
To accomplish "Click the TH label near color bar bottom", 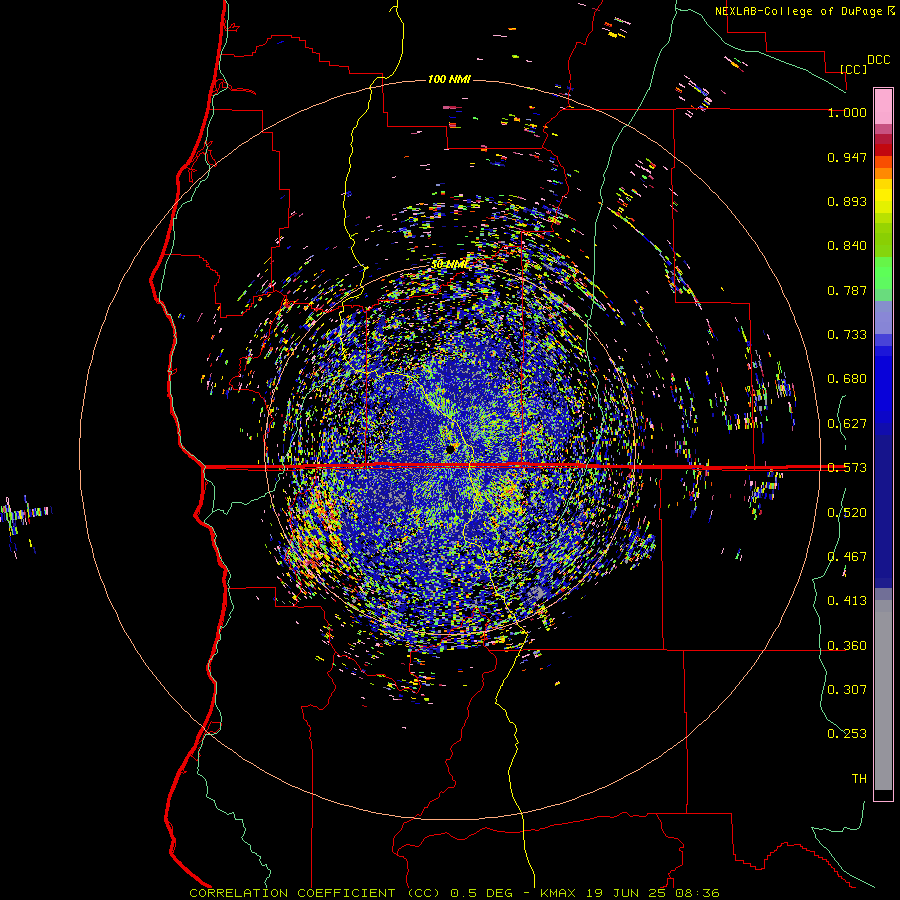I will pyautogui.click(x=859, y=779).
